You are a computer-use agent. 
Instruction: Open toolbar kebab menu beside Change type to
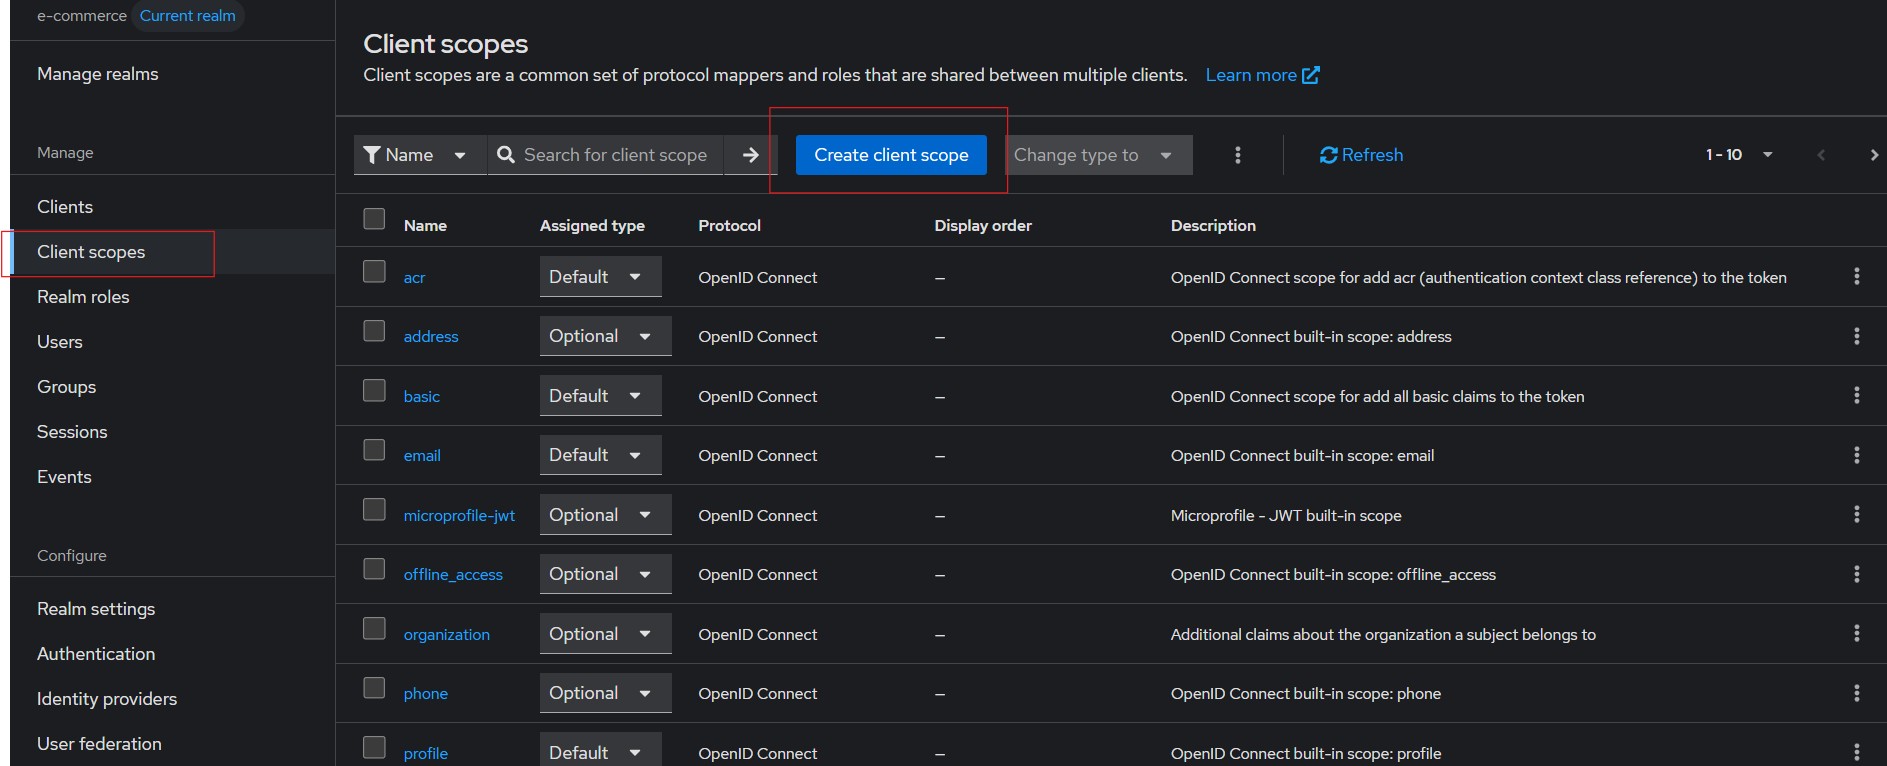[1237, 155]
